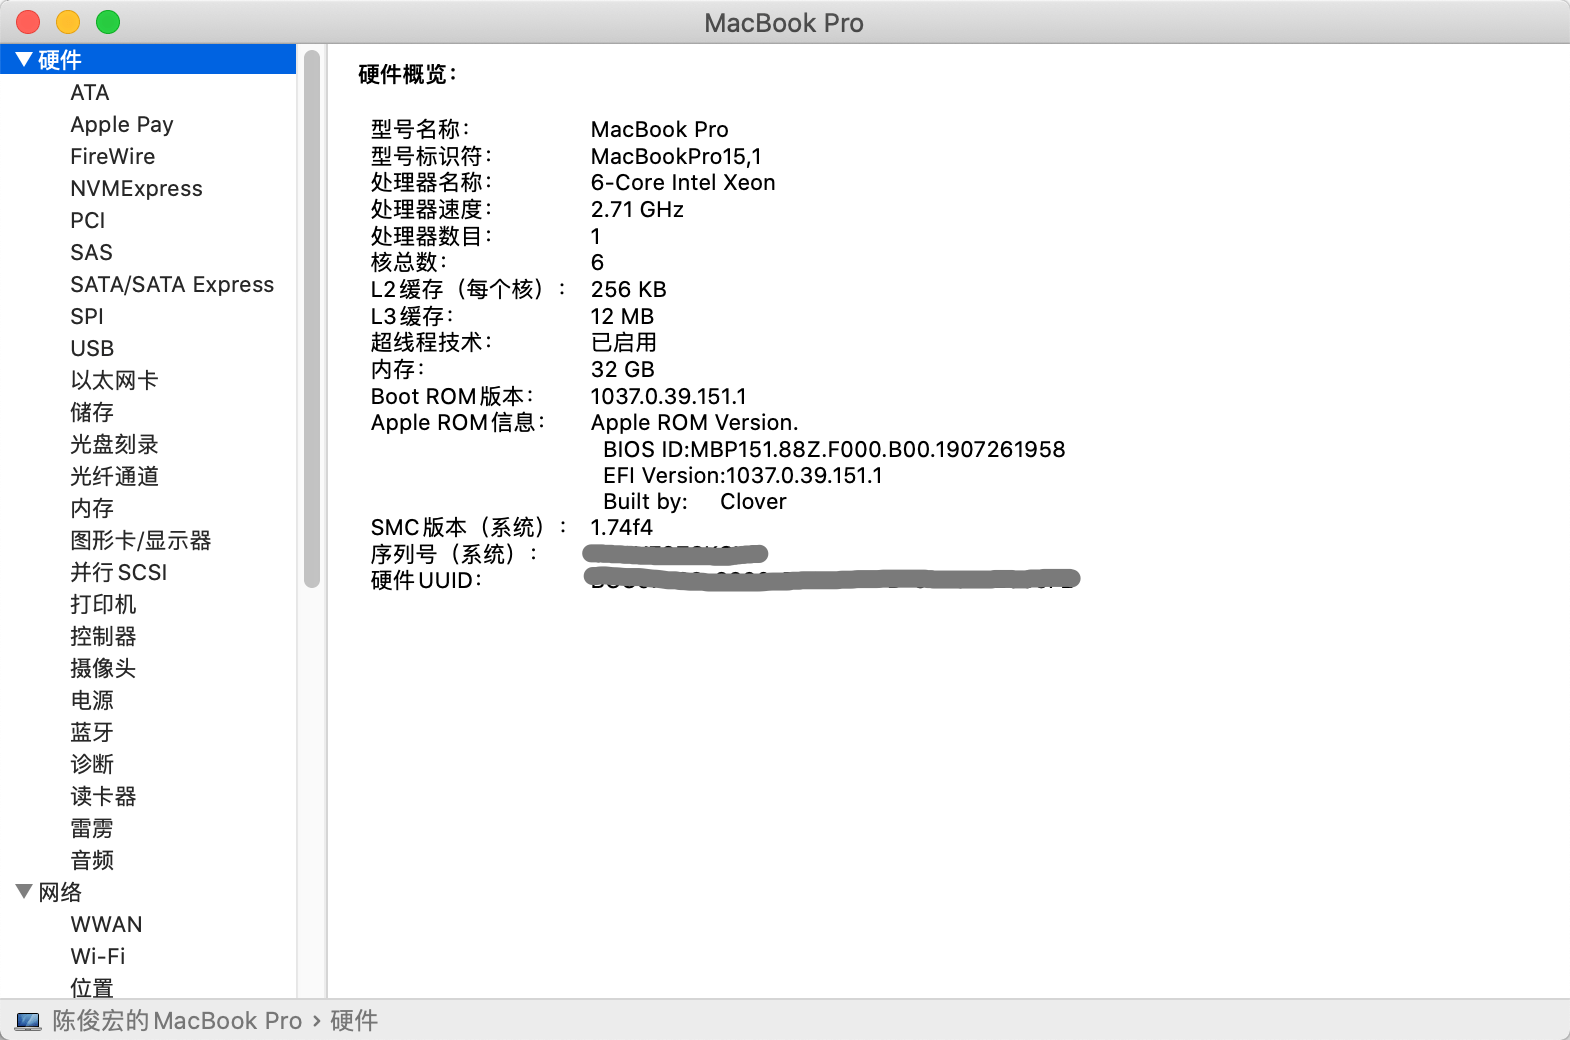1570x1040 pixels.
Task: Click the L3 cache value 12 MB
Action: [622, 316]
